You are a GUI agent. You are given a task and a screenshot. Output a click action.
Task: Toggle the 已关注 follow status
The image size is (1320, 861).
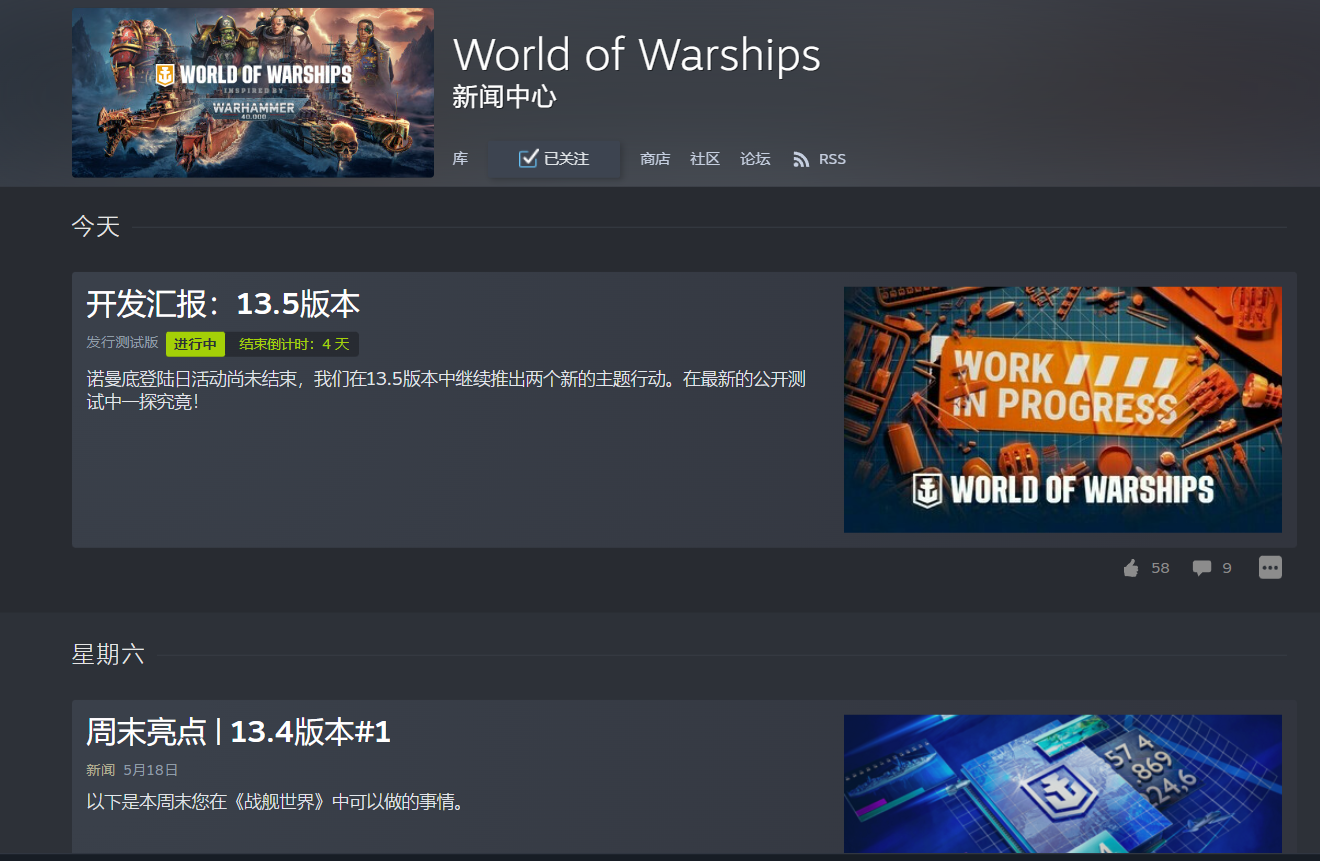tap(554, 158)
